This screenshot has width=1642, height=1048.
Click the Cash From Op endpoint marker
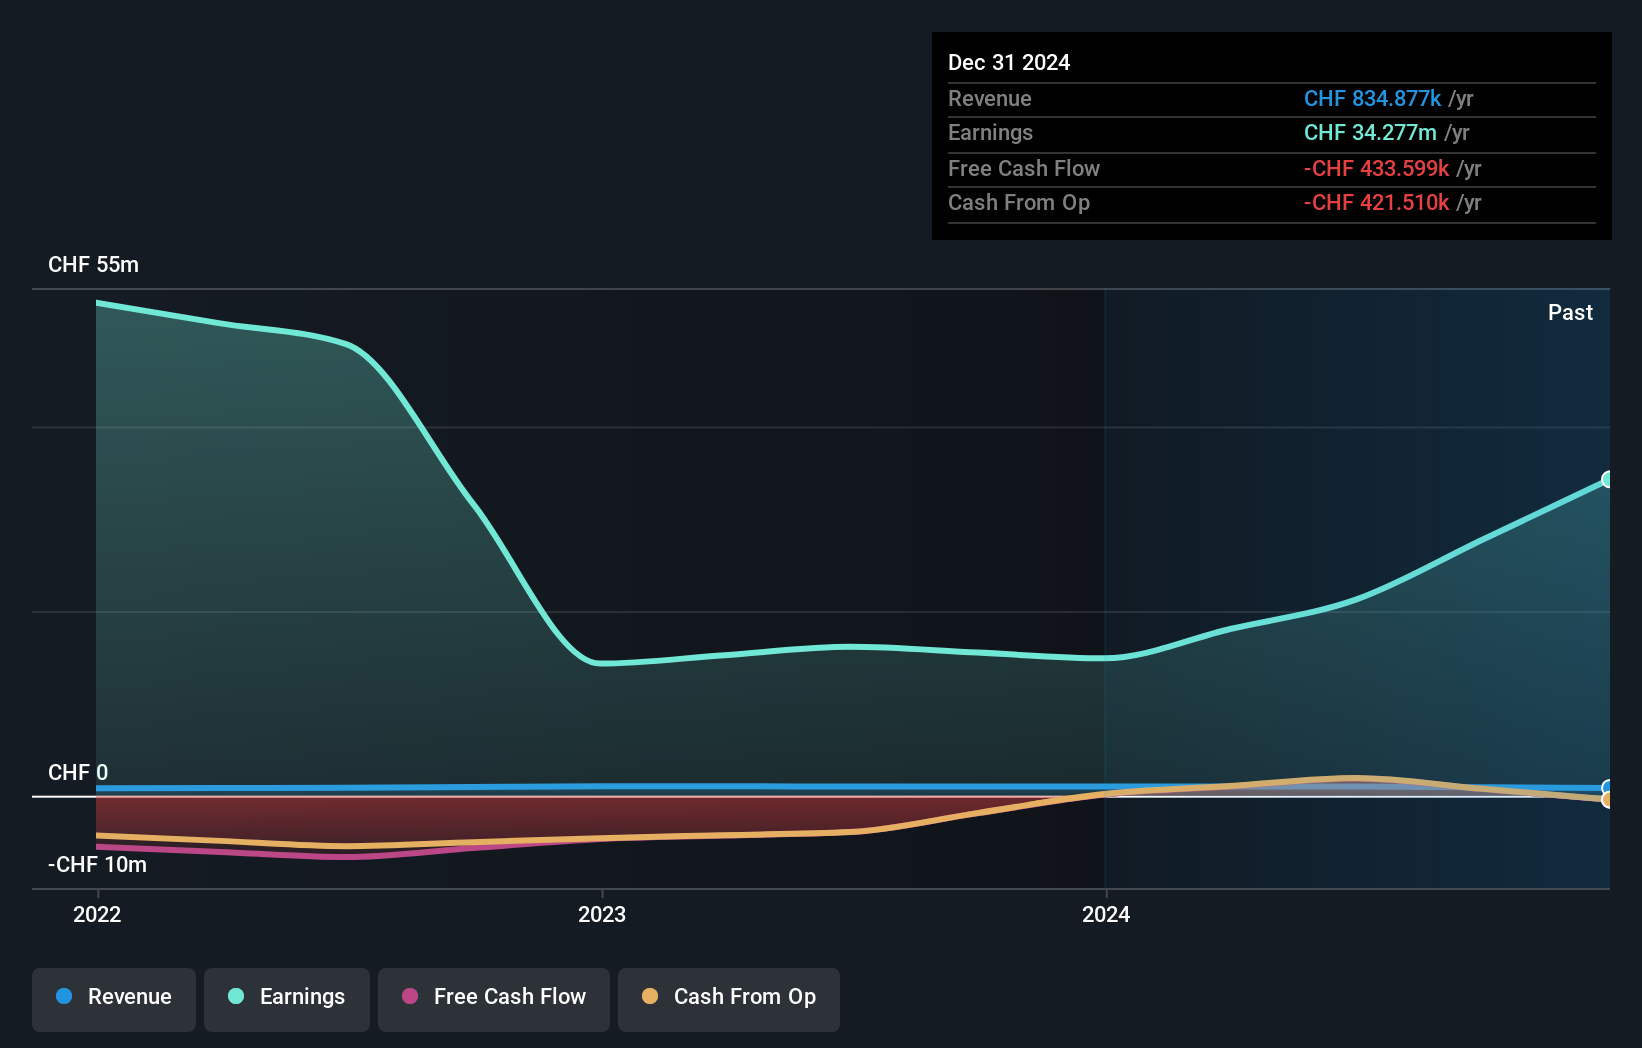click(x=1607, y=800)
